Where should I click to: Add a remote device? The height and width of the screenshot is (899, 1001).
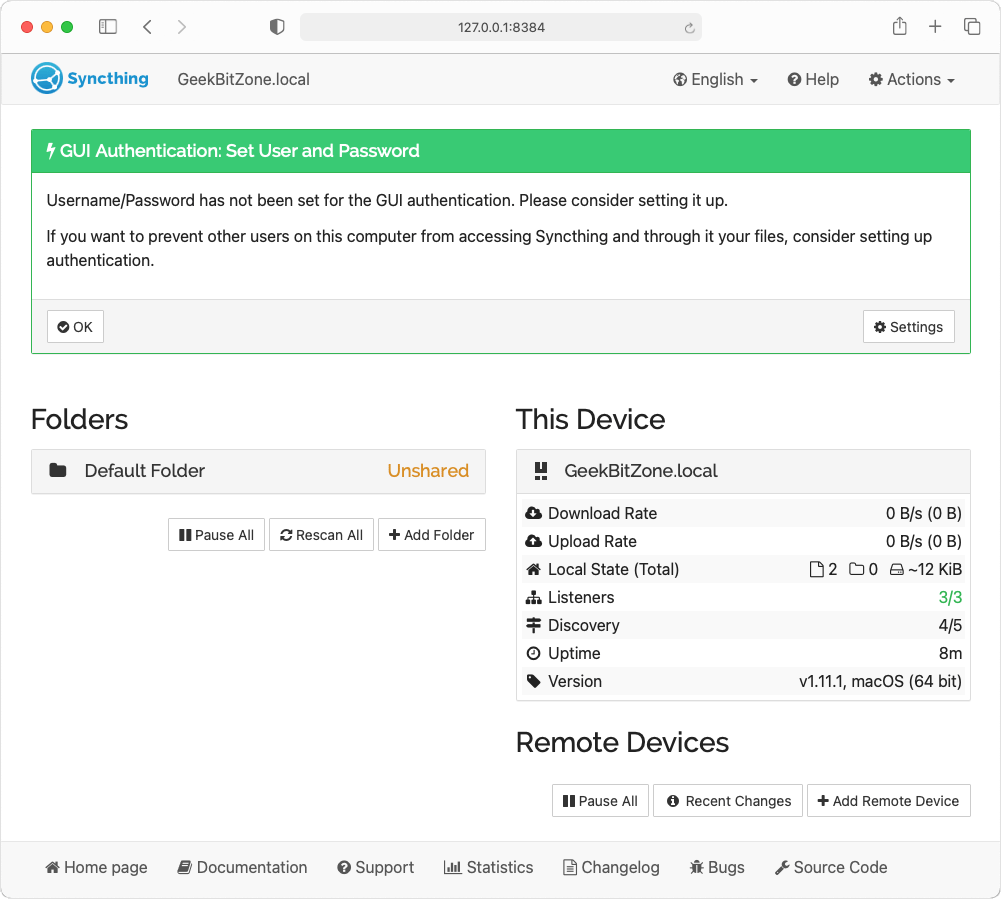(889, 801)
